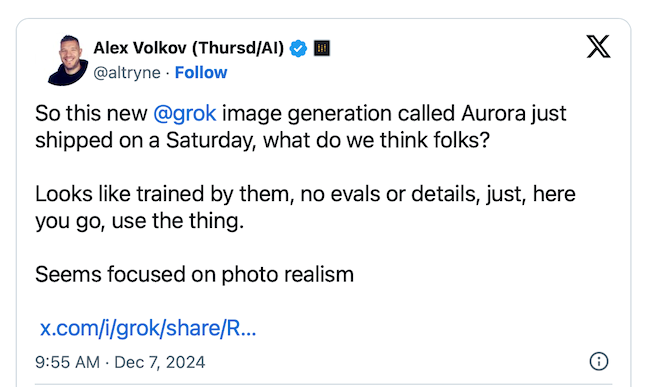Click the 9:55 AM timestamp
Screen dimensions: 655x387
(x=68, y=362)
